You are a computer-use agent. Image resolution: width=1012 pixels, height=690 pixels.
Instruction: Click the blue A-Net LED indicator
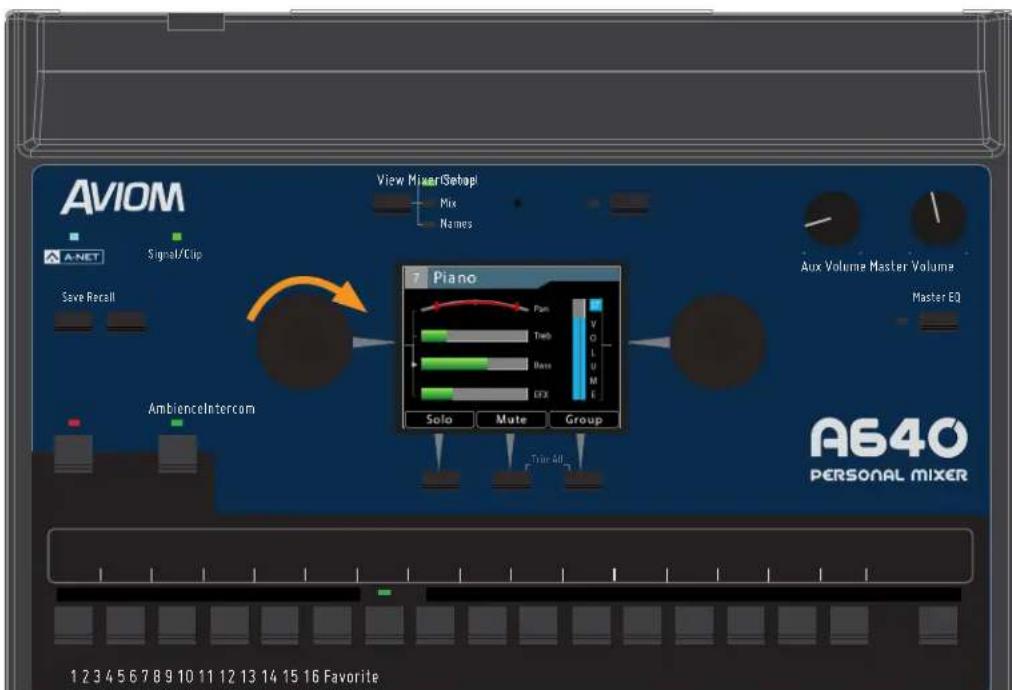(x=74, y=237)
